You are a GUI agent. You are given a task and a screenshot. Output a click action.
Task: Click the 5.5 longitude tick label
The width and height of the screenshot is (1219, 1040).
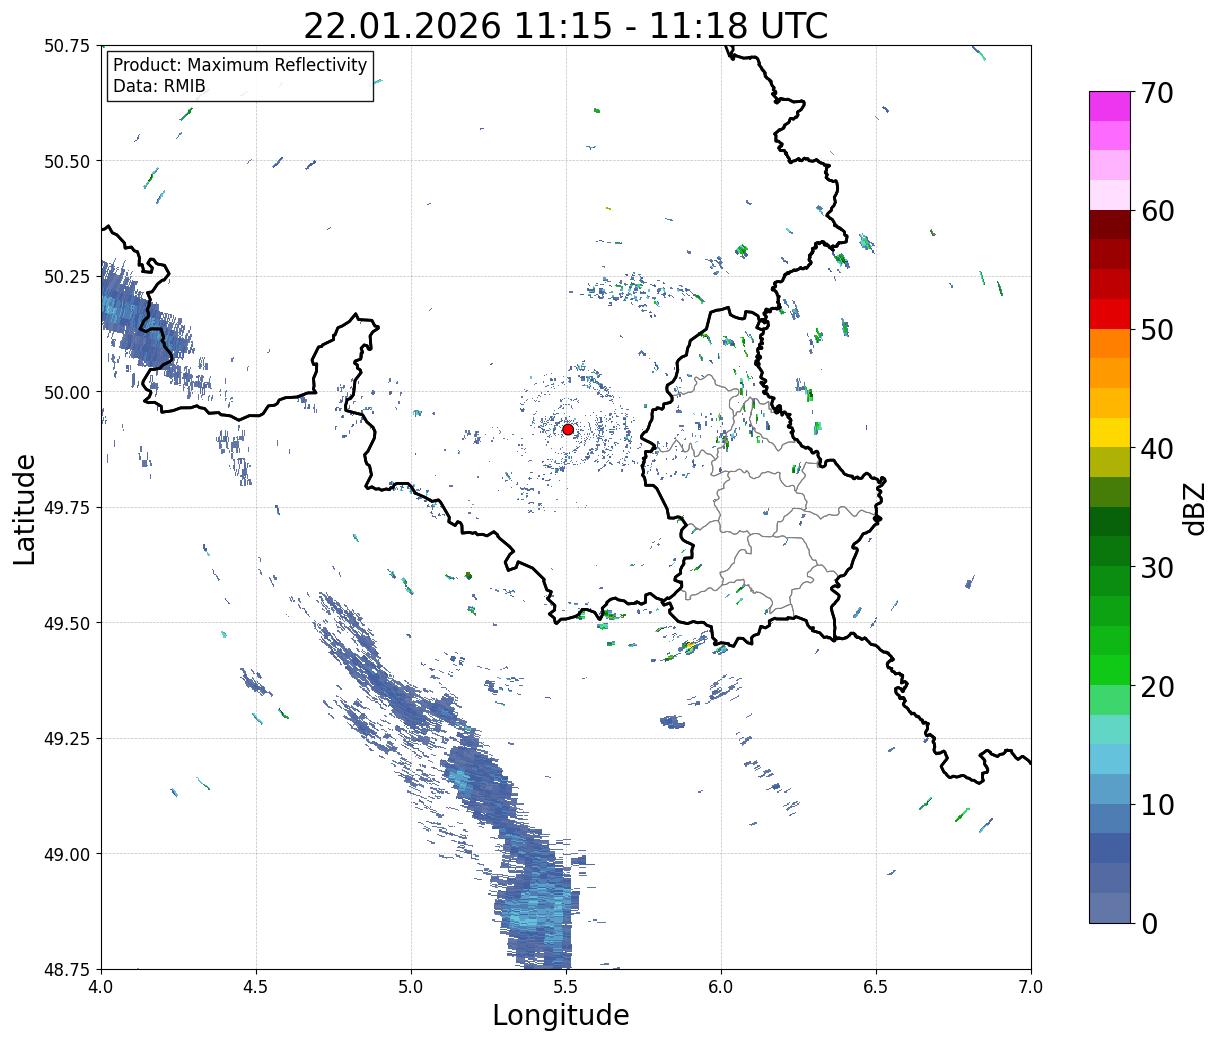coord(566,987)
